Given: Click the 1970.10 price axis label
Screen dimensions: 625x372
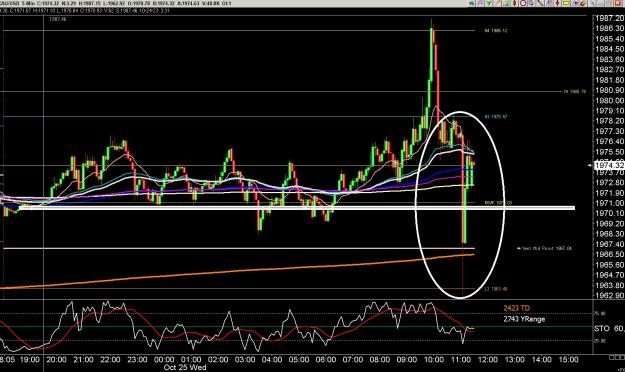Looking at the screenshot, I should pos(609,214).
